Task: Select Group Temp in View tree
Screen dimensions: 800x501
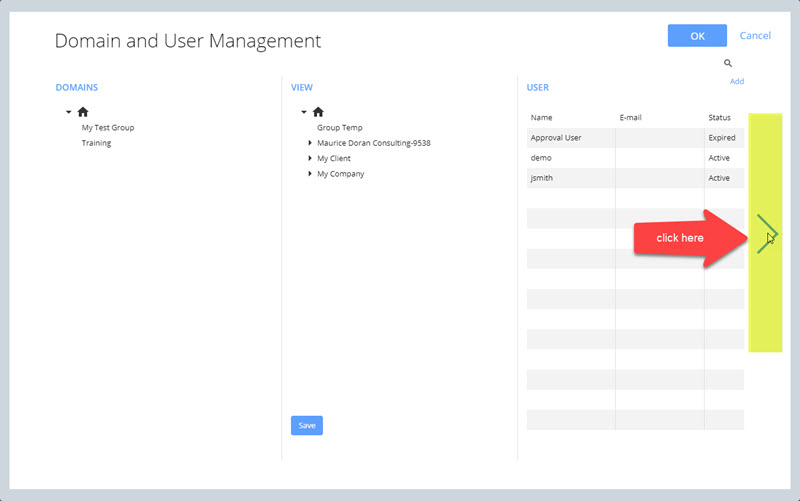Action: coord(340,128)
